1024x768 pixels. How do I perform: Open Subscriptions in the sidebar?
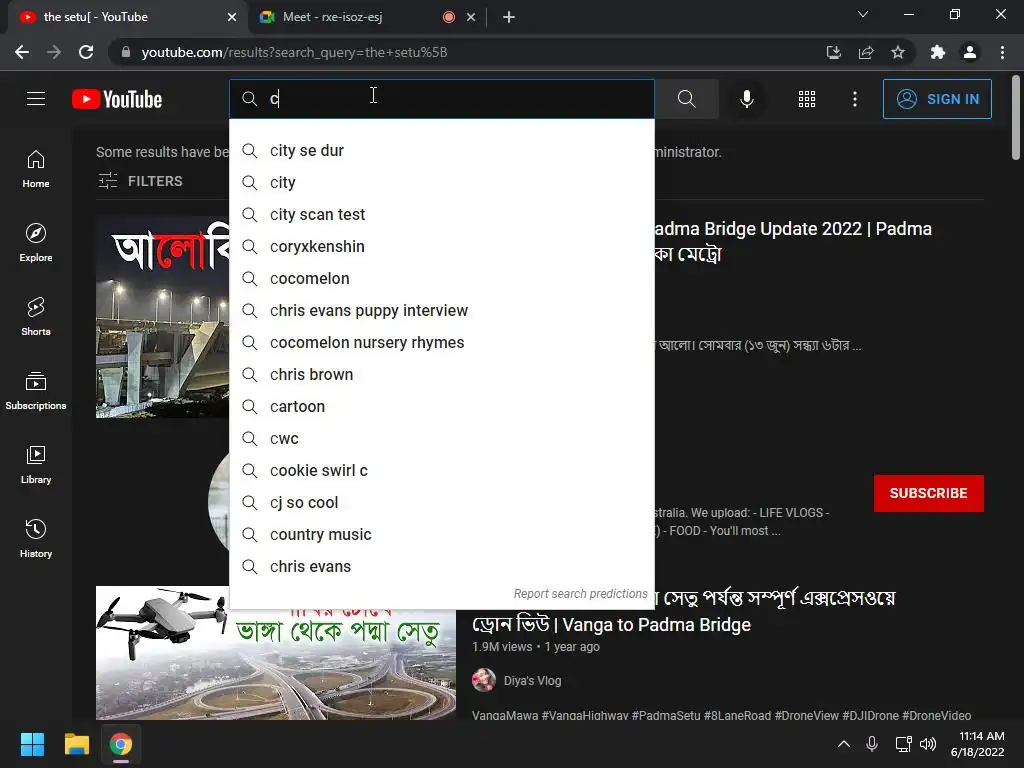[x=36, y=391]
